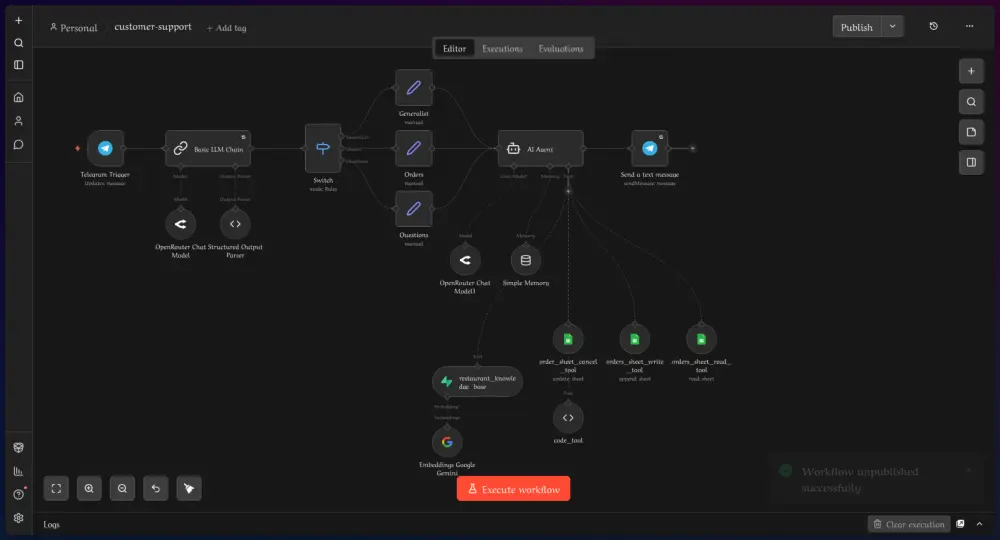Open search from the left sidebar
This screenshot has height=540, width=1000.
point(18,43)
